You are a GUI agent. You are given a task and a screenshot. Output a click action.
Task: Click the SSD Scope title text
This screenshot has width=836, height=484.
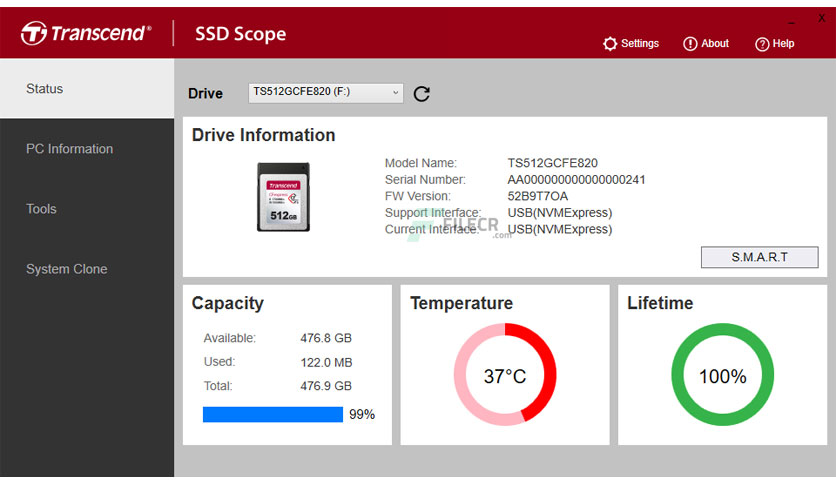coord(240,34)
